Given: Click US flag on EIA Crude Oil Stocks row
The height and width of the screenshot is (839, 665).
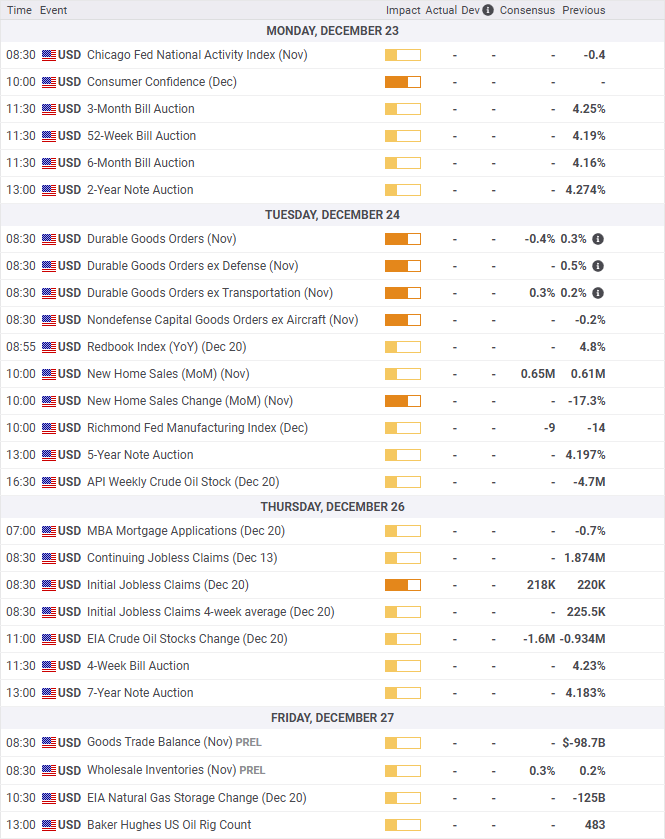Looking at the screenshot, I should coord(49,639).
